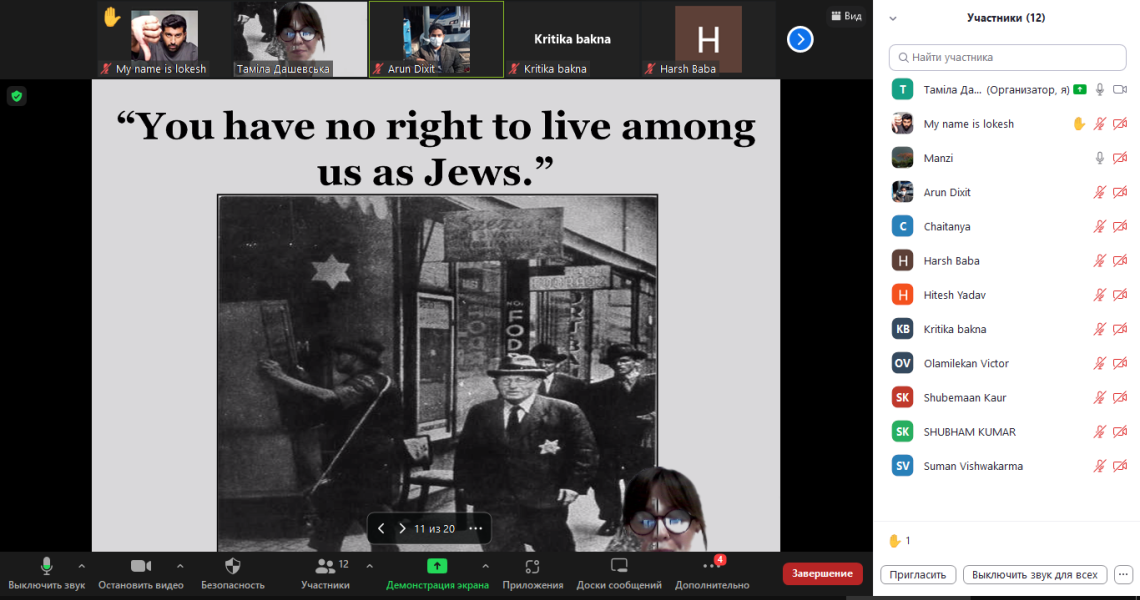Show next video thumbnails with blue arrow
Viewport: 1140px width, 600px height.
click(x=800, y=39)
